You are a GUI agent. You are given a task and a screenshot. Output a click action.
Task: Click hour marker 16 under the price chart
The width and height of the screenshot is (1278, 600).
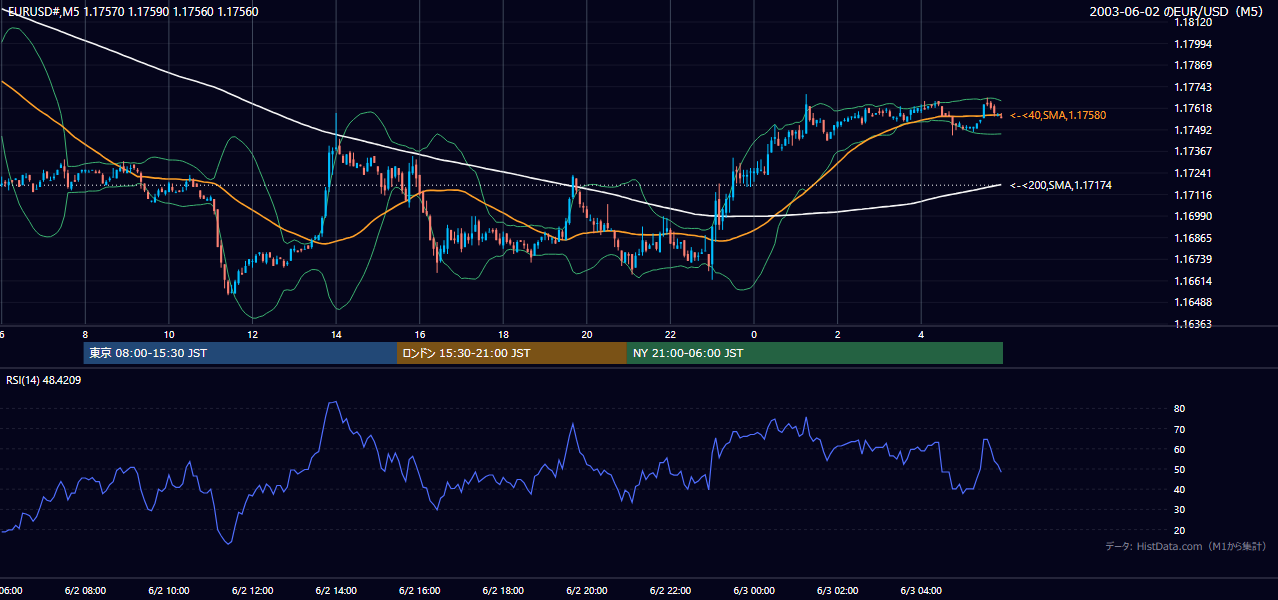[420, 334]
